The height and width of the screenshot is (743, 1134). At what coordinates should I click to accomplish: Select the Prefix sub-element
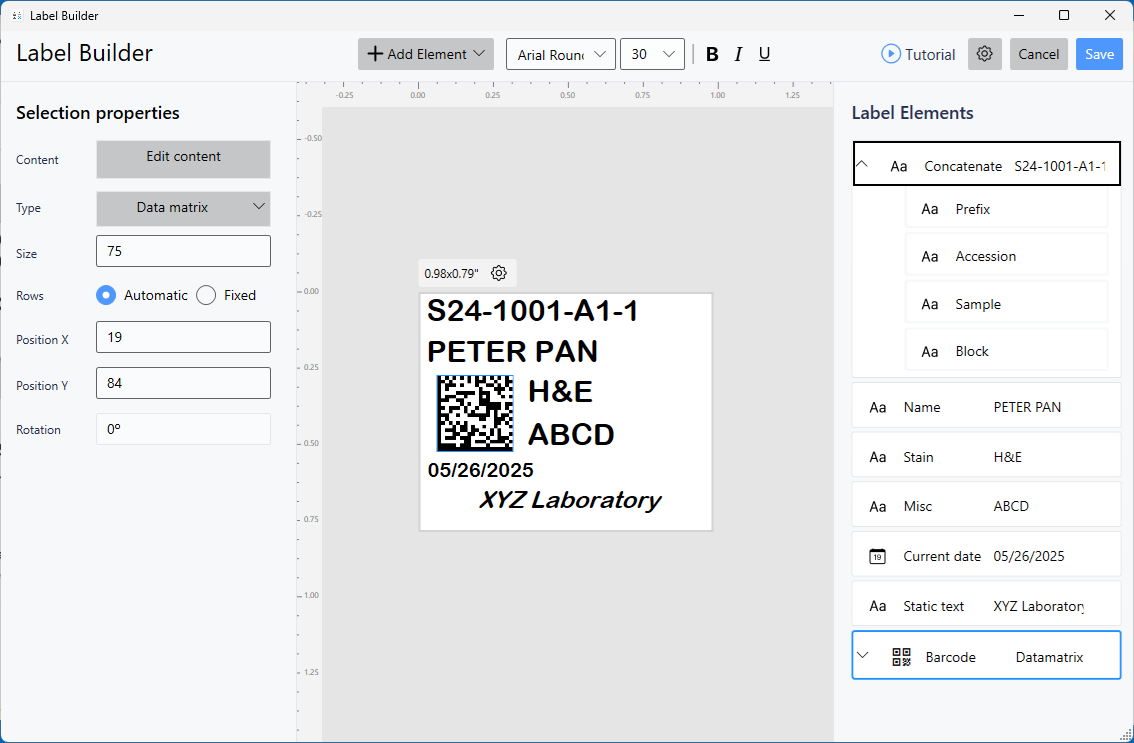1007,209
